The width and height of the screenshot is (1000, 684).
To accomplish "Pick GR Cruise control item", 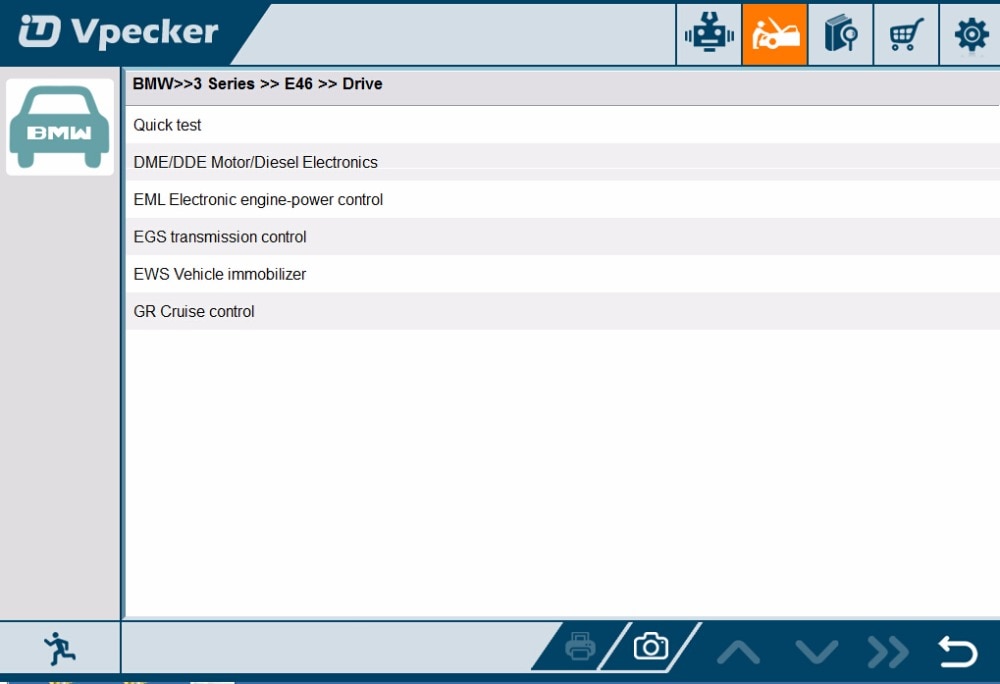I will click(194, 312).
